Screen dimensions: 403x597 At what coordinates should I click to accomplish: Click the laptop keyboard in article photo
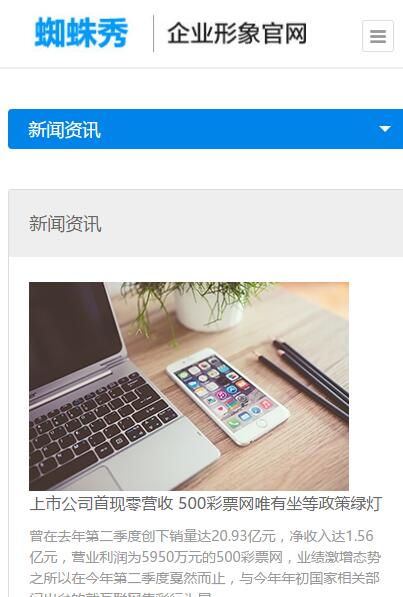pos(103,421)
